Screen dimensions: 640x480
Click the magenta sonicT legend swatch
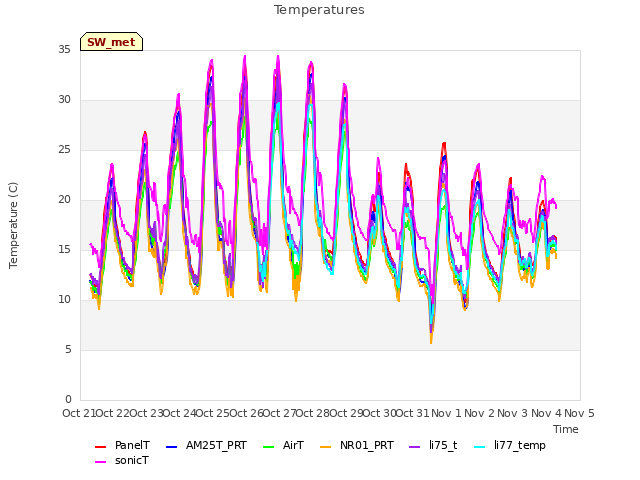[100, 462]
